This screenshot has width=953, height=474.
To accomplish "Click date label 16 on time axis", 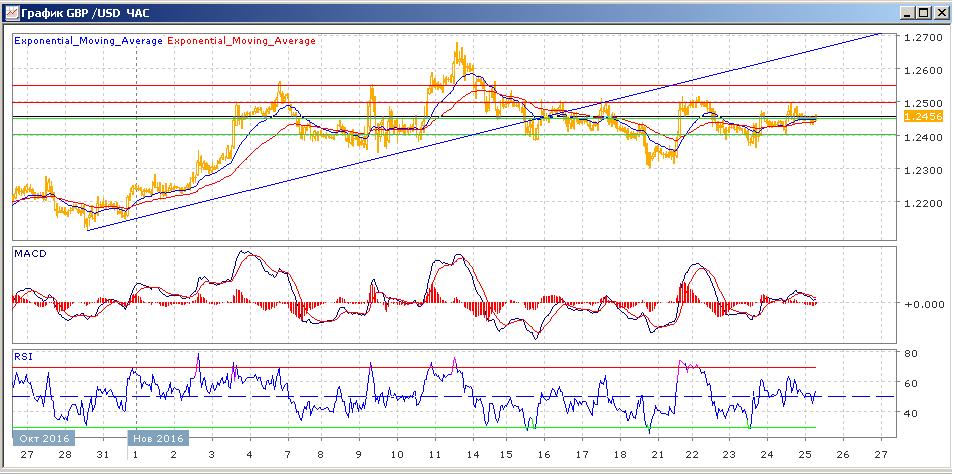I will pos(545,455).
